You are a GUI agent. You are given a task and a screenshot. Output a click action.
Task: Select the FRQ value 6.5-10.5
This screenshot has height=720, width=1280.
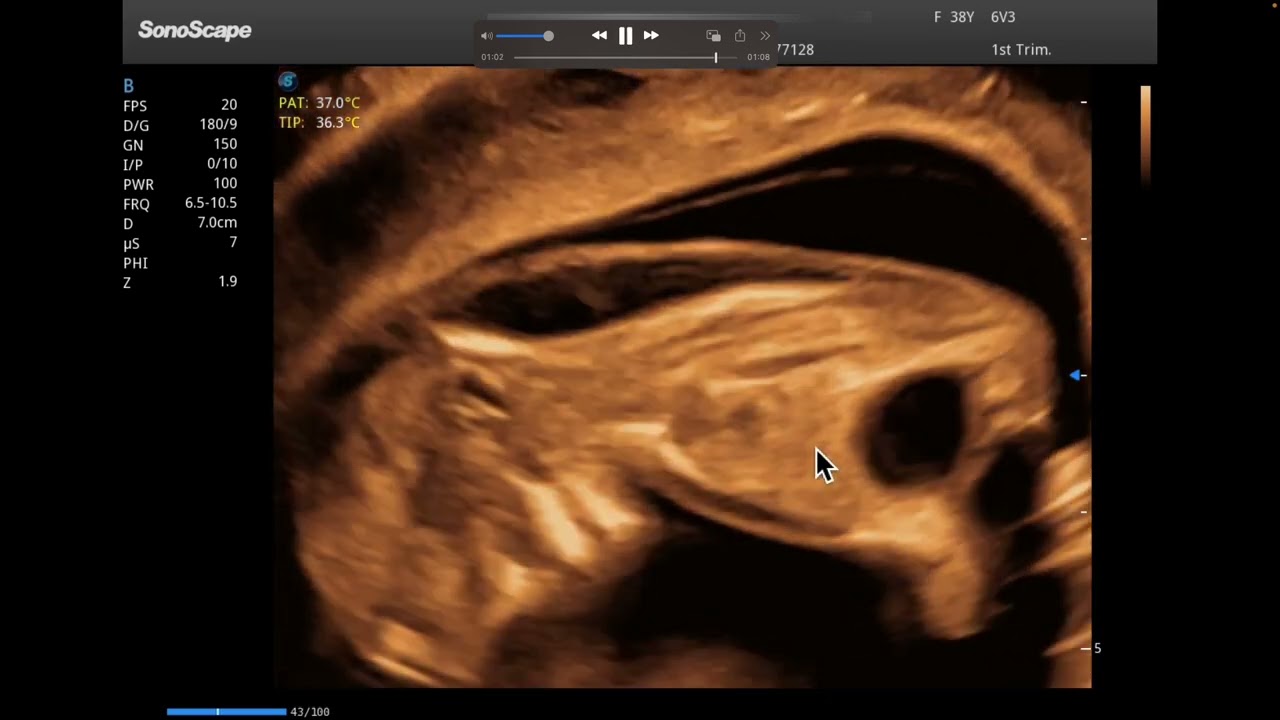pyautogui.click(x=211, y=203)
